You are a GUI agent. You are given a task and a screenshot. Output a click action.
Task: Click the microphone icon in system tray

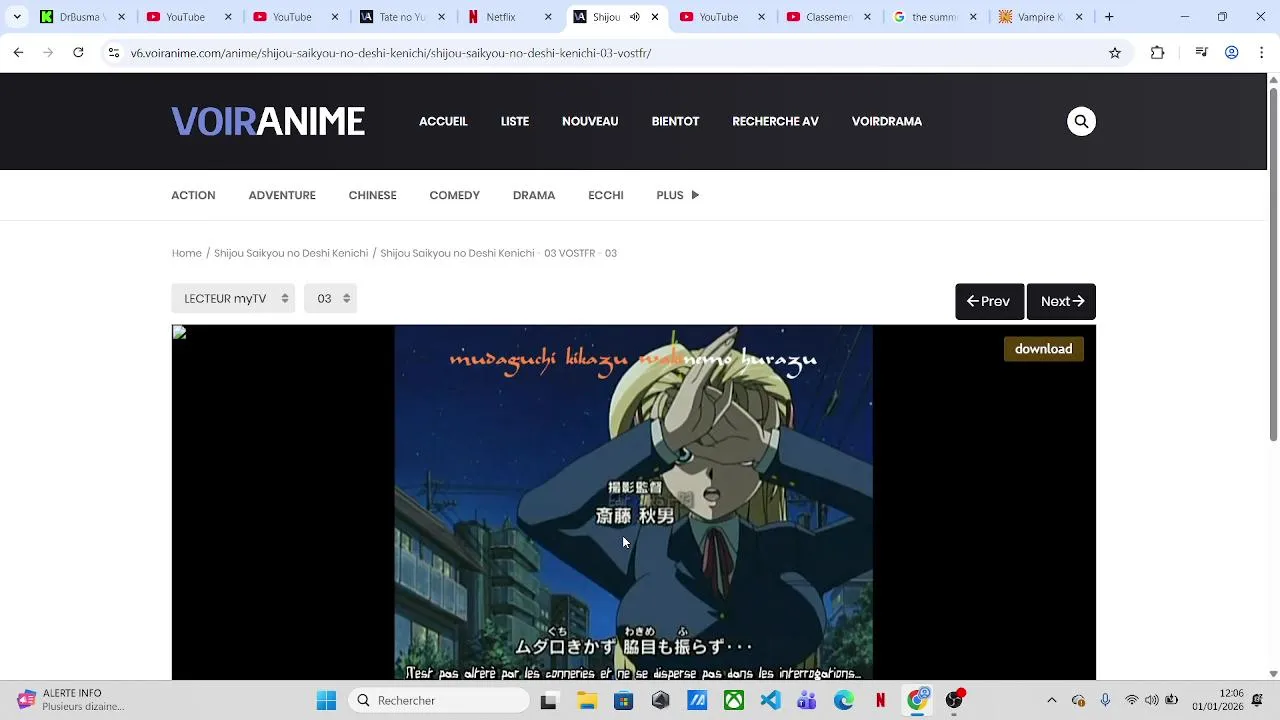(x=1105, y=700)
